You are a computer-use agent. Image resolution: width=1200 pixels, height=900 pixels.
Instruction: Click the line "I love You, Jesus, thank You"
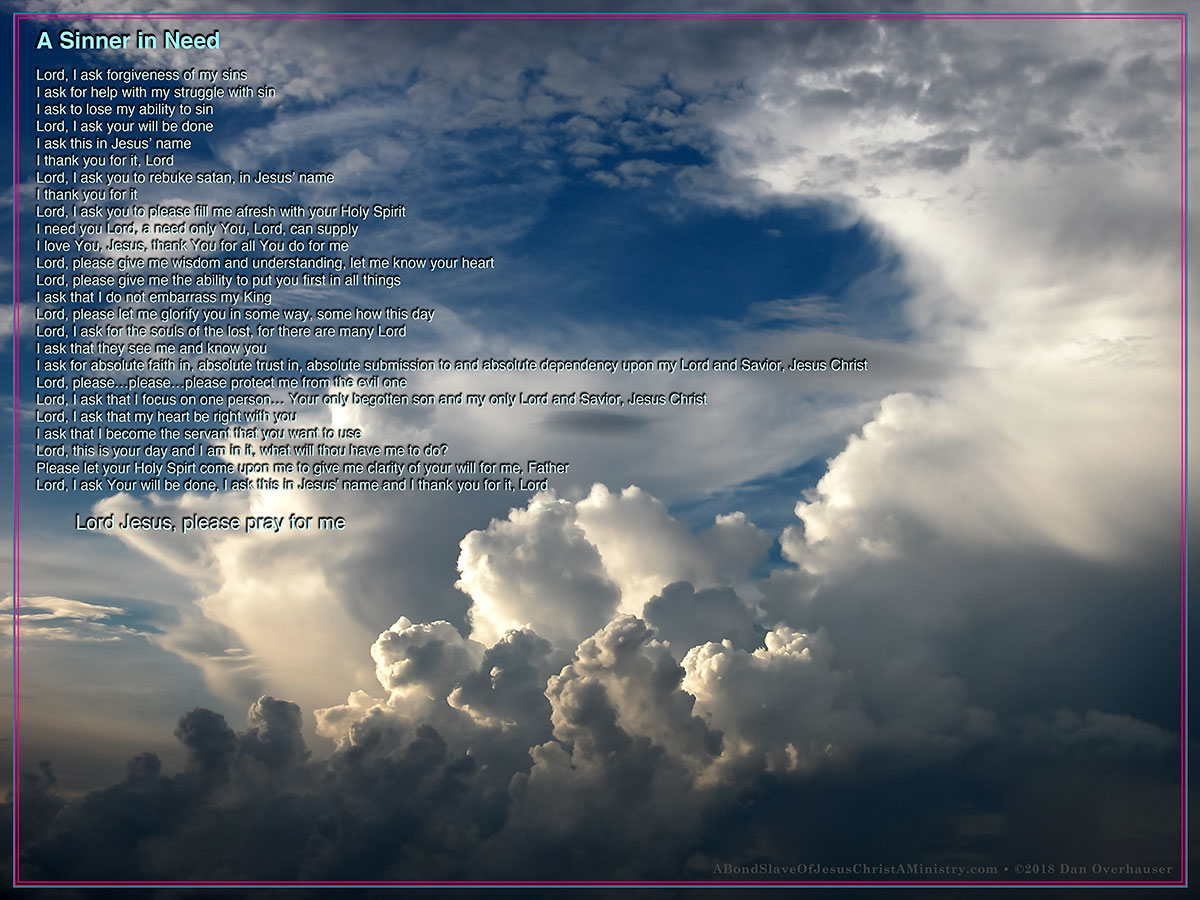click(x=192, y=246)
